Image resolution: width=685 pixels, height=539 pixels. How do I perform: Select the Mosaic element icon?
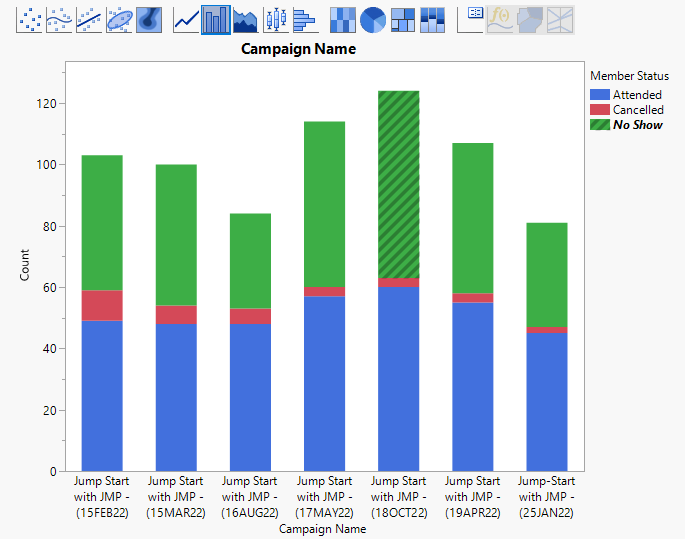(432, 20)
